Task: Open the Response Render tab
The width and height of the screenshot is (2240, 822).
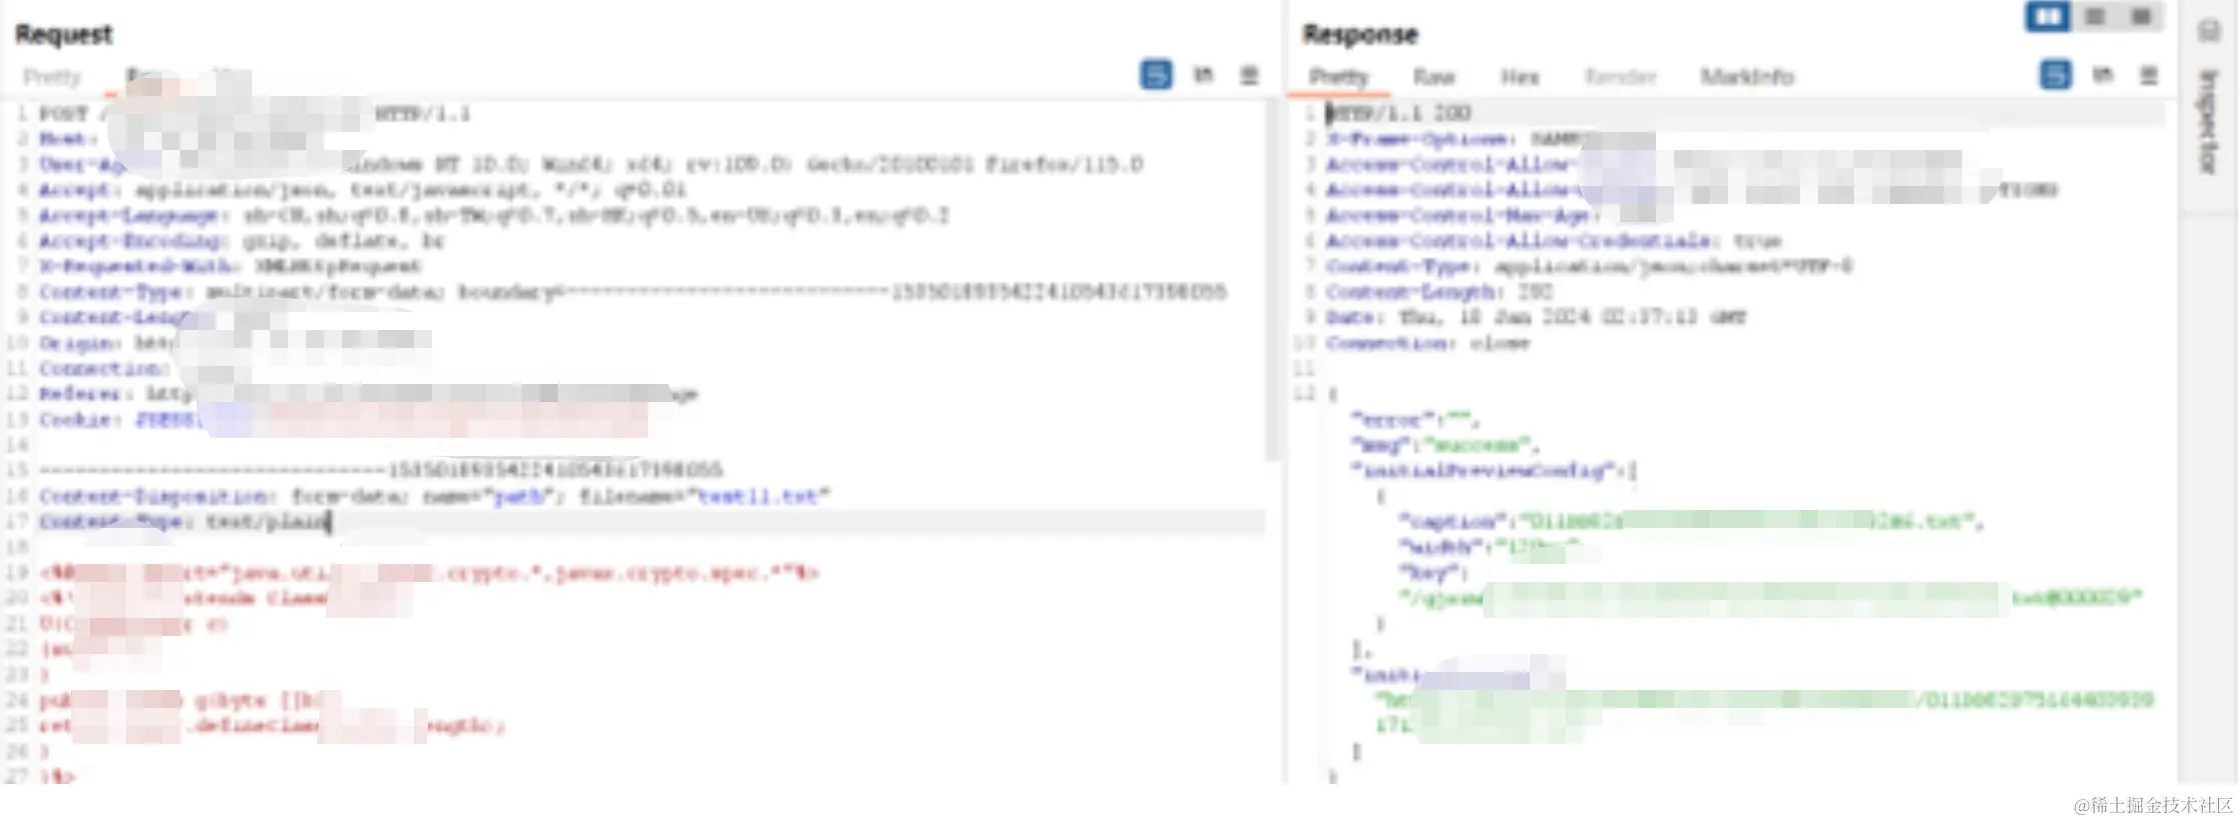Action: 1620,77
